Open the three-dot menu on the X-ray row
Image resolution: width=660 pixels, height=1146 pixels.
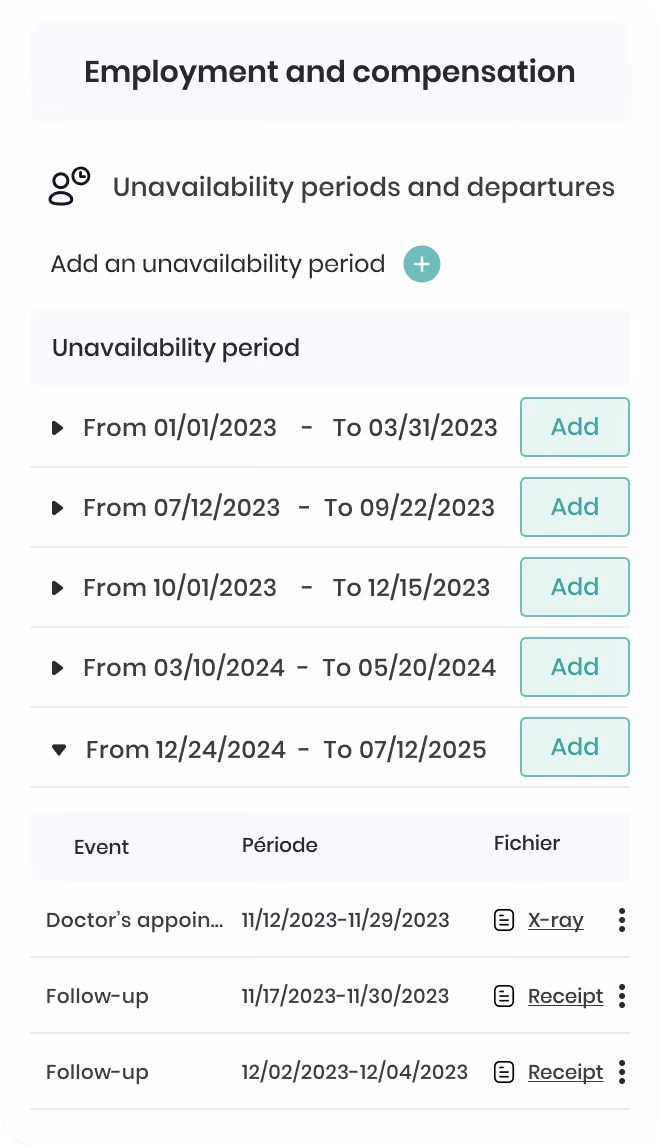(621, 919)
